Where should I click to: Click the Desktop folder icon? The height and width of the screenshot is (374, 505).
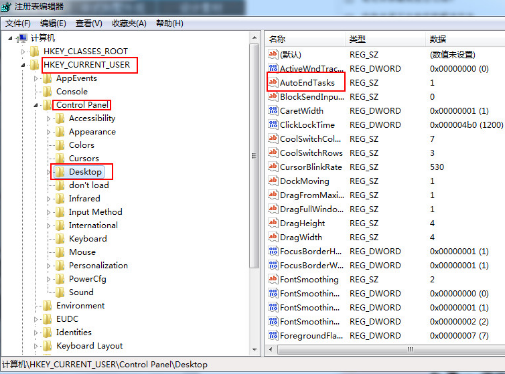click(x=60, y=172)
